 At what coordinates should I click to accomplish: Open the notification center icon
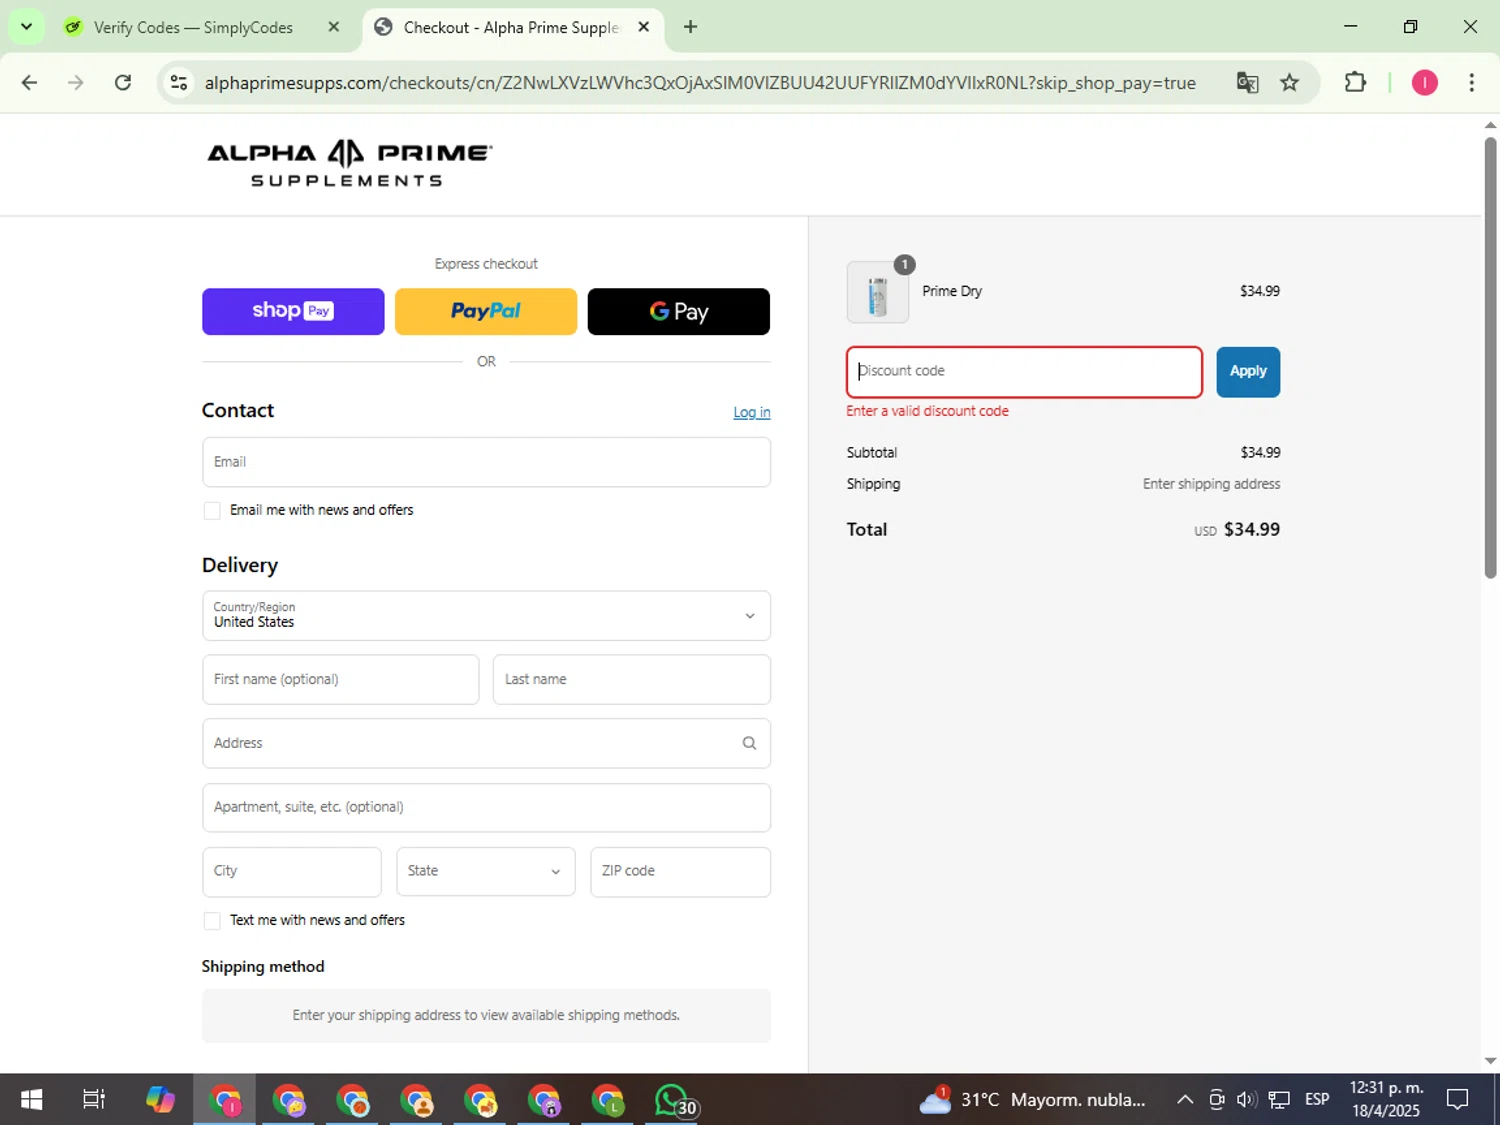(x=1458, y=1100)
